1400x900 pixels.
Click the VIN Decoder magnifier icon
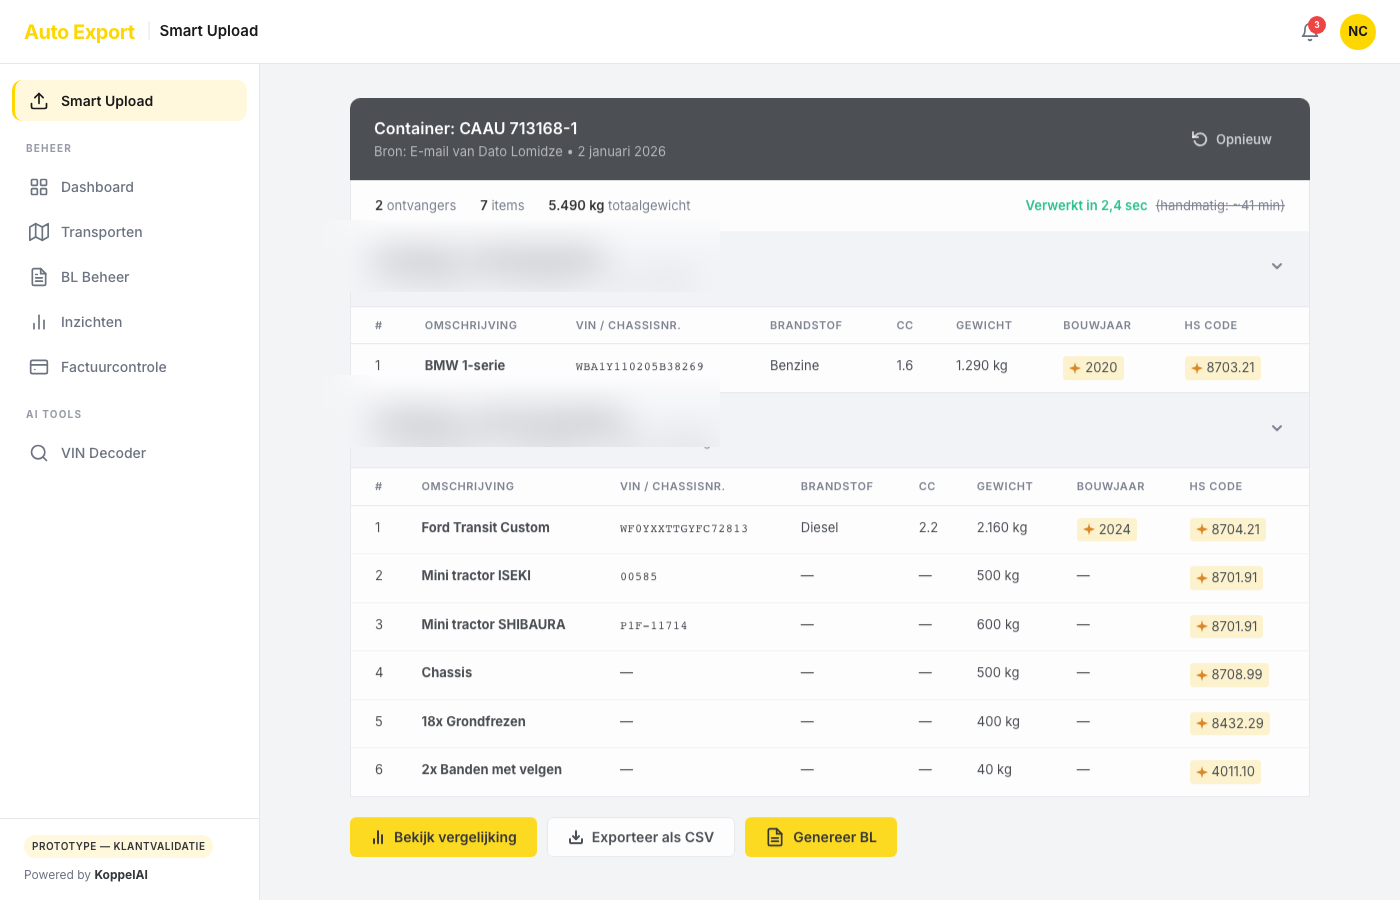[x=39, y=453]
